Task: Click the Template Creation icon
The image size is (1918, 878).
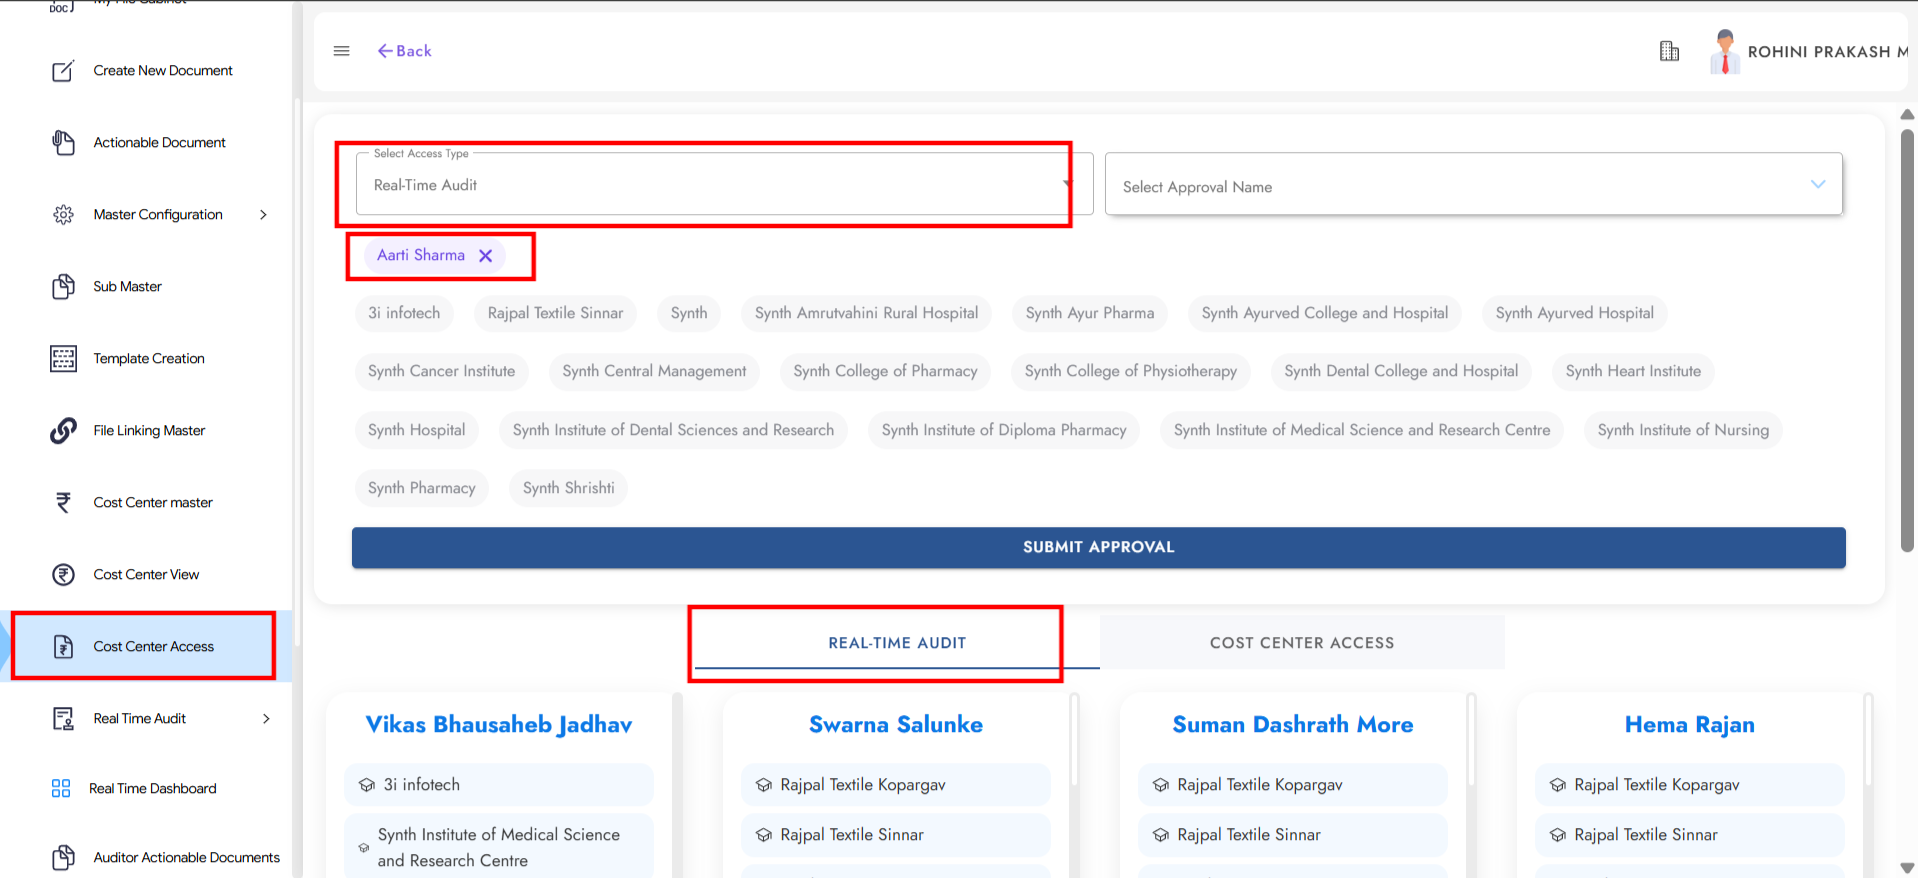Action: (x=63, y=359)
